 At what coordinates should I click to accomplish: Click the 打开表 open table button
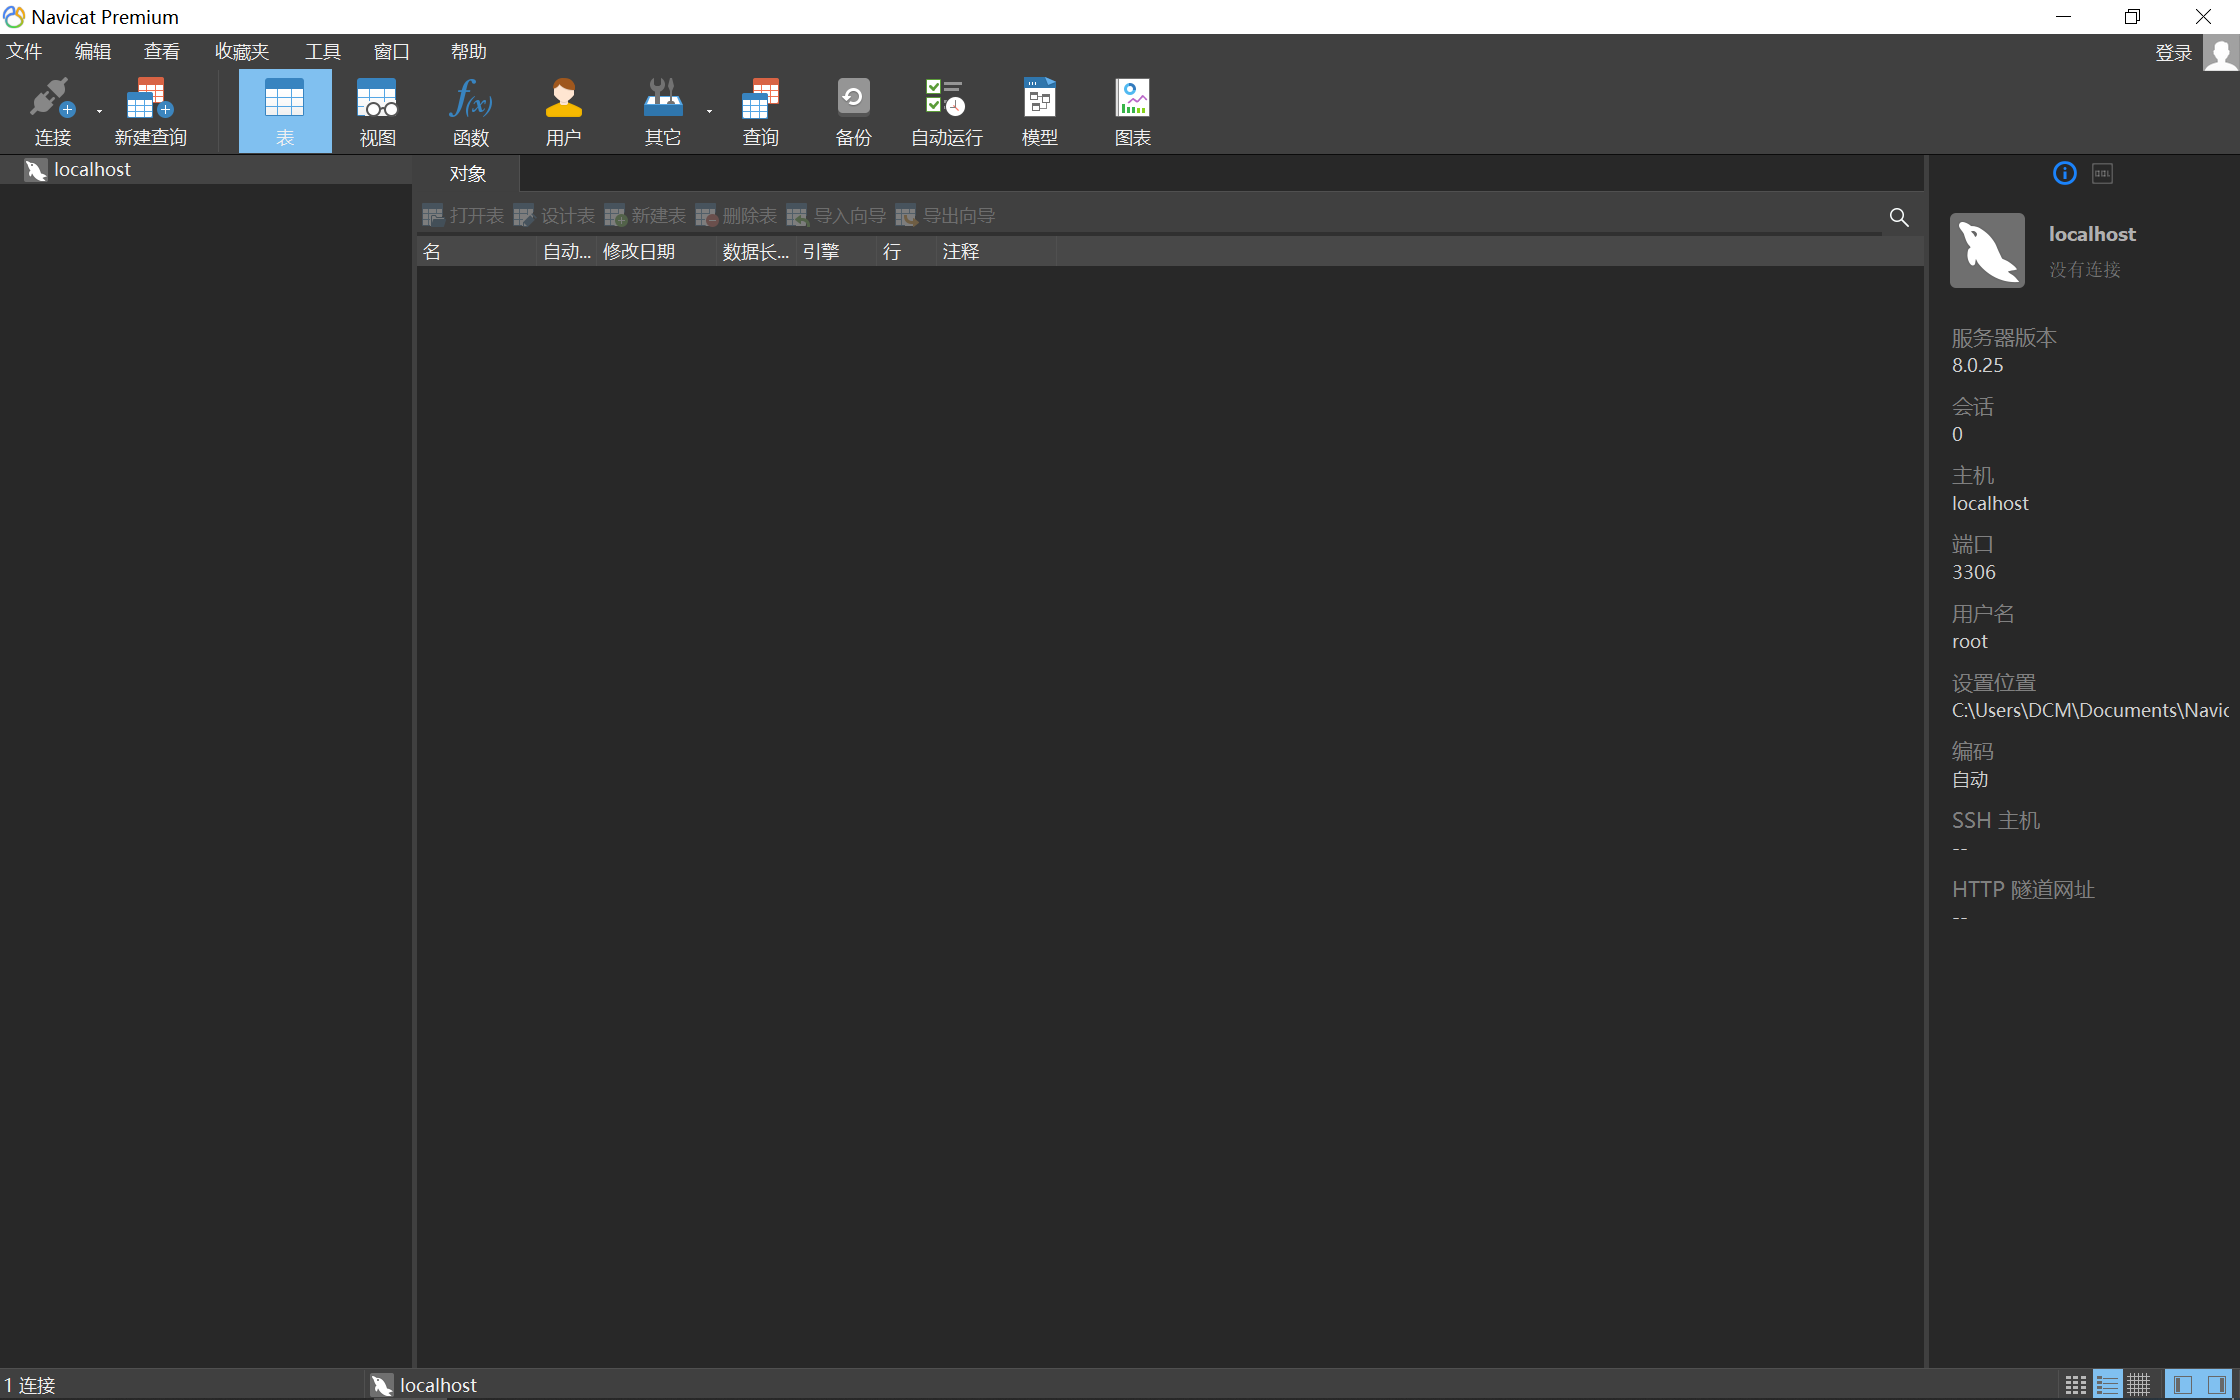click(x=463, y=216)
